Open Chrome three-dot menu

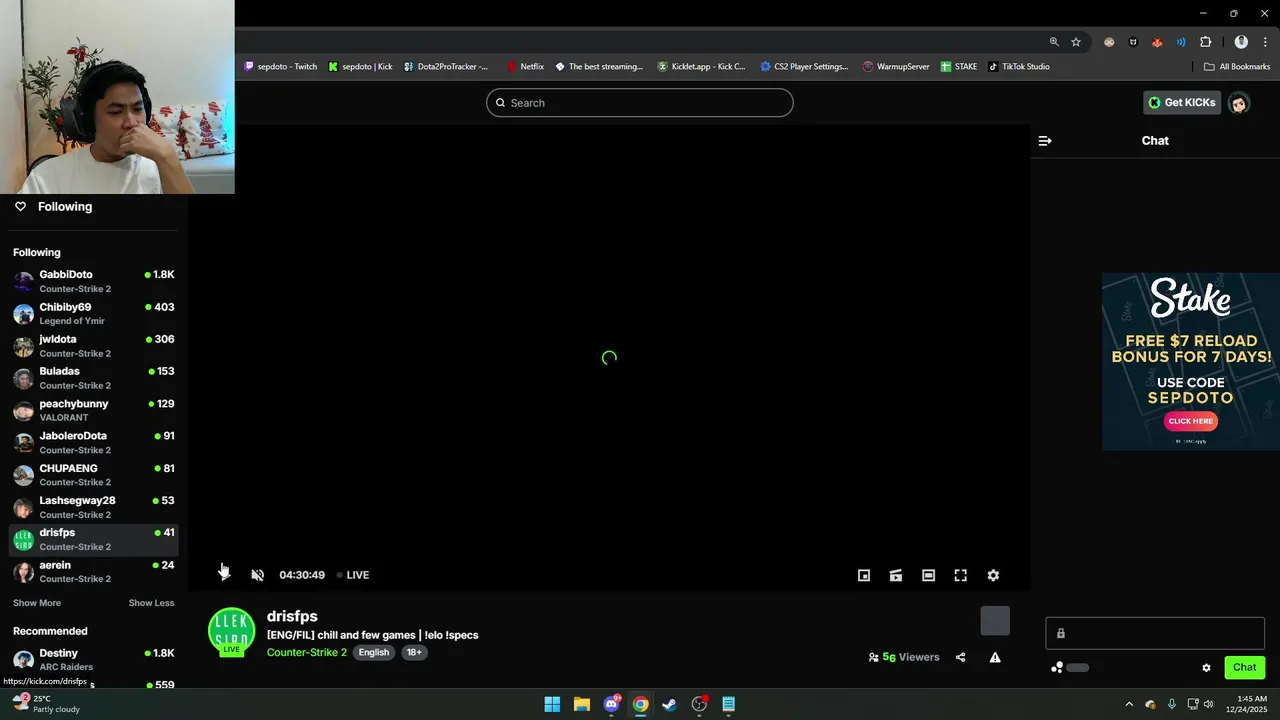1265,42
